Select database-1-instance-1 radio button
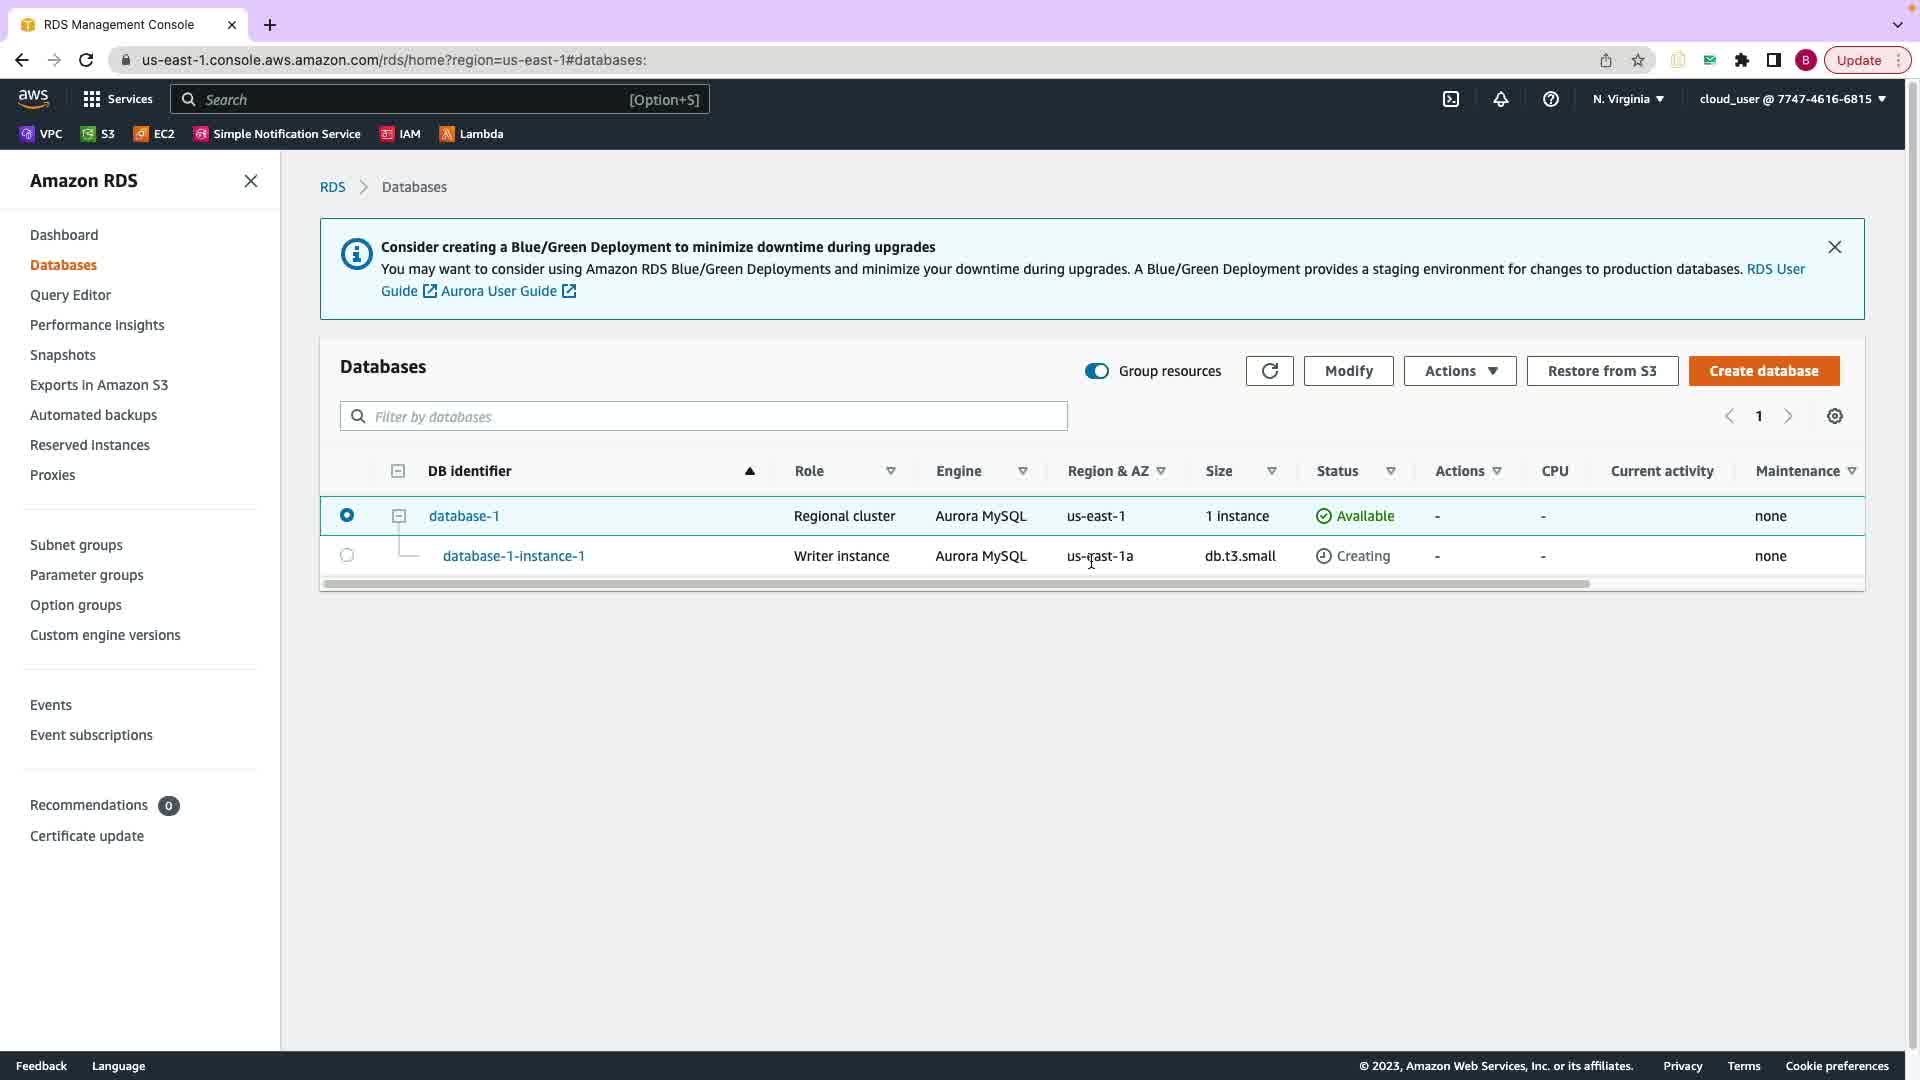Viewport: 1920px width, 1080px height. pyautogui.click(x=347, y=555)
